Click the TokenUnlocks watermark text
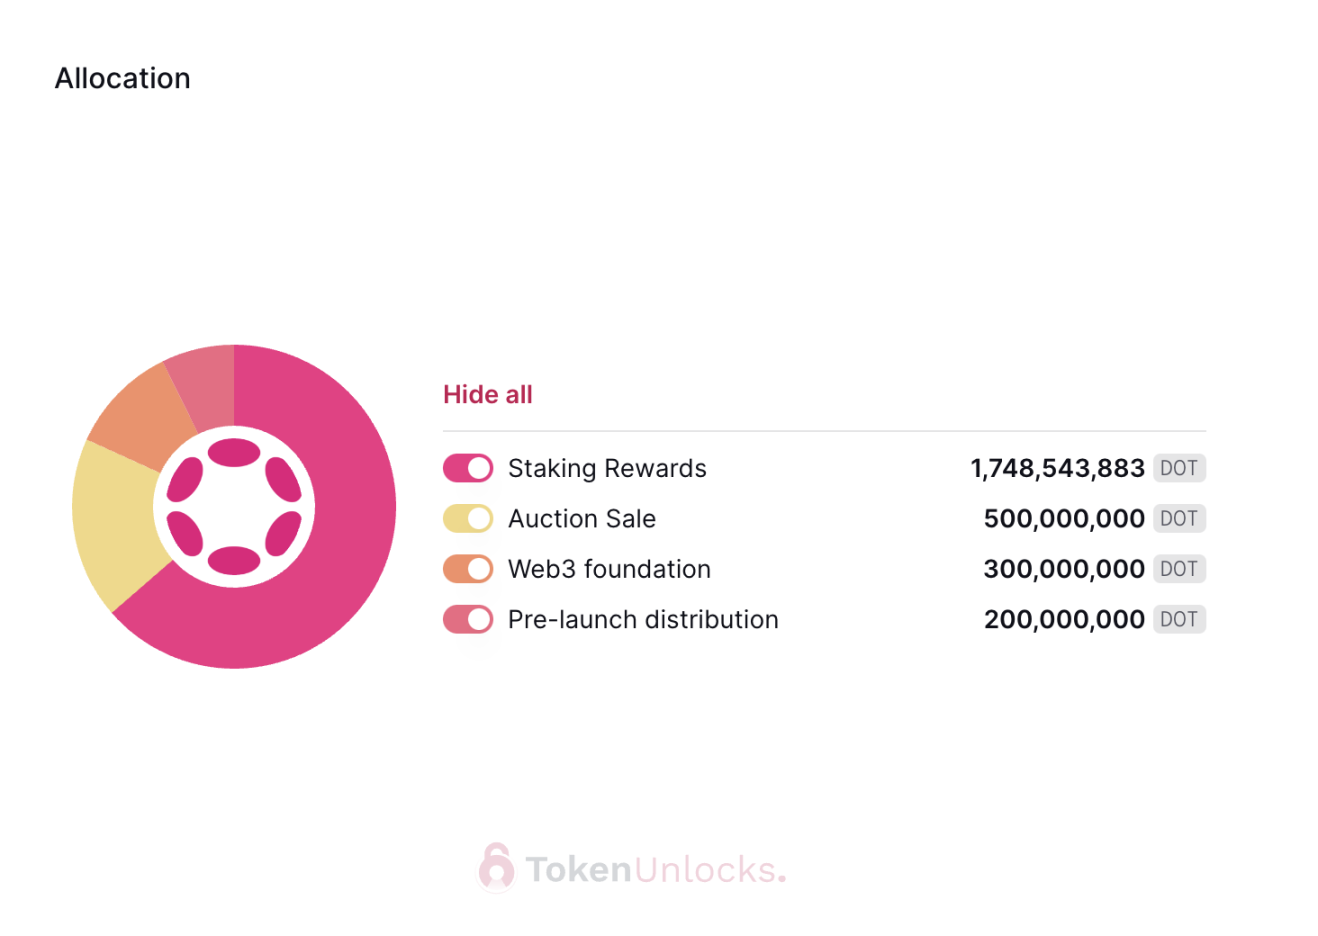This screenshot has width=1318, height=936. pyautogui.click(x=655, y=869)
